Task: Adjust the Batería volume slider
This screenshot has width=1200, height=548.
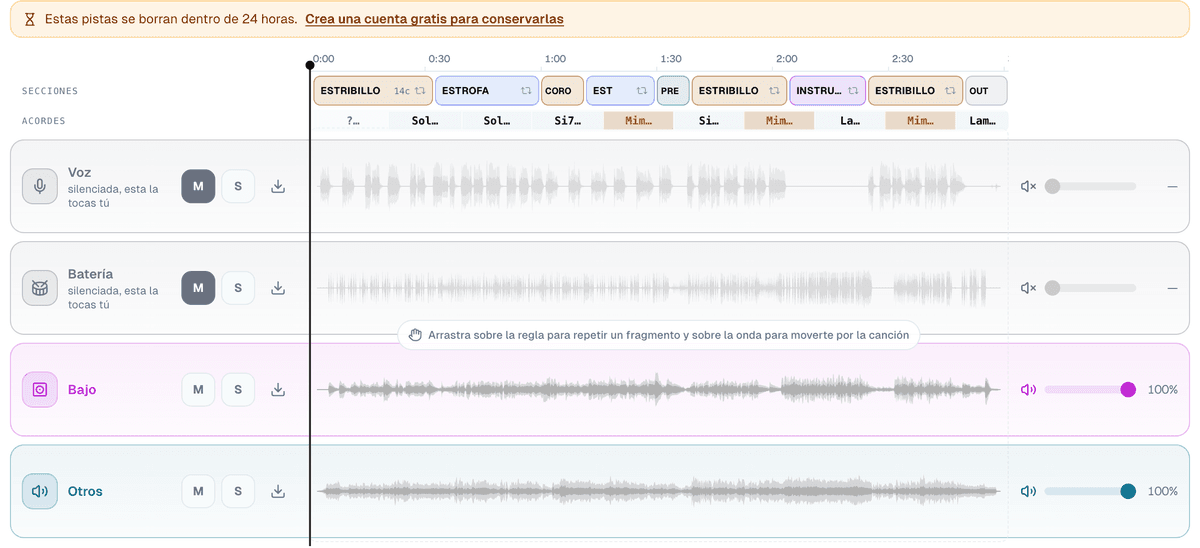Action: [1090, 288]
